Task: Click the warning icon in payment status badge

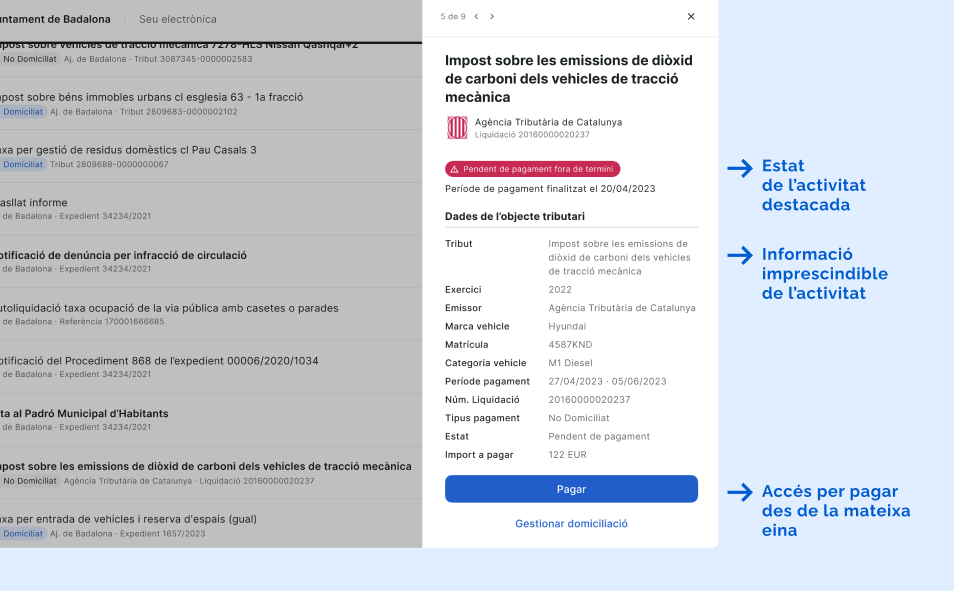Action: [454, 170]
